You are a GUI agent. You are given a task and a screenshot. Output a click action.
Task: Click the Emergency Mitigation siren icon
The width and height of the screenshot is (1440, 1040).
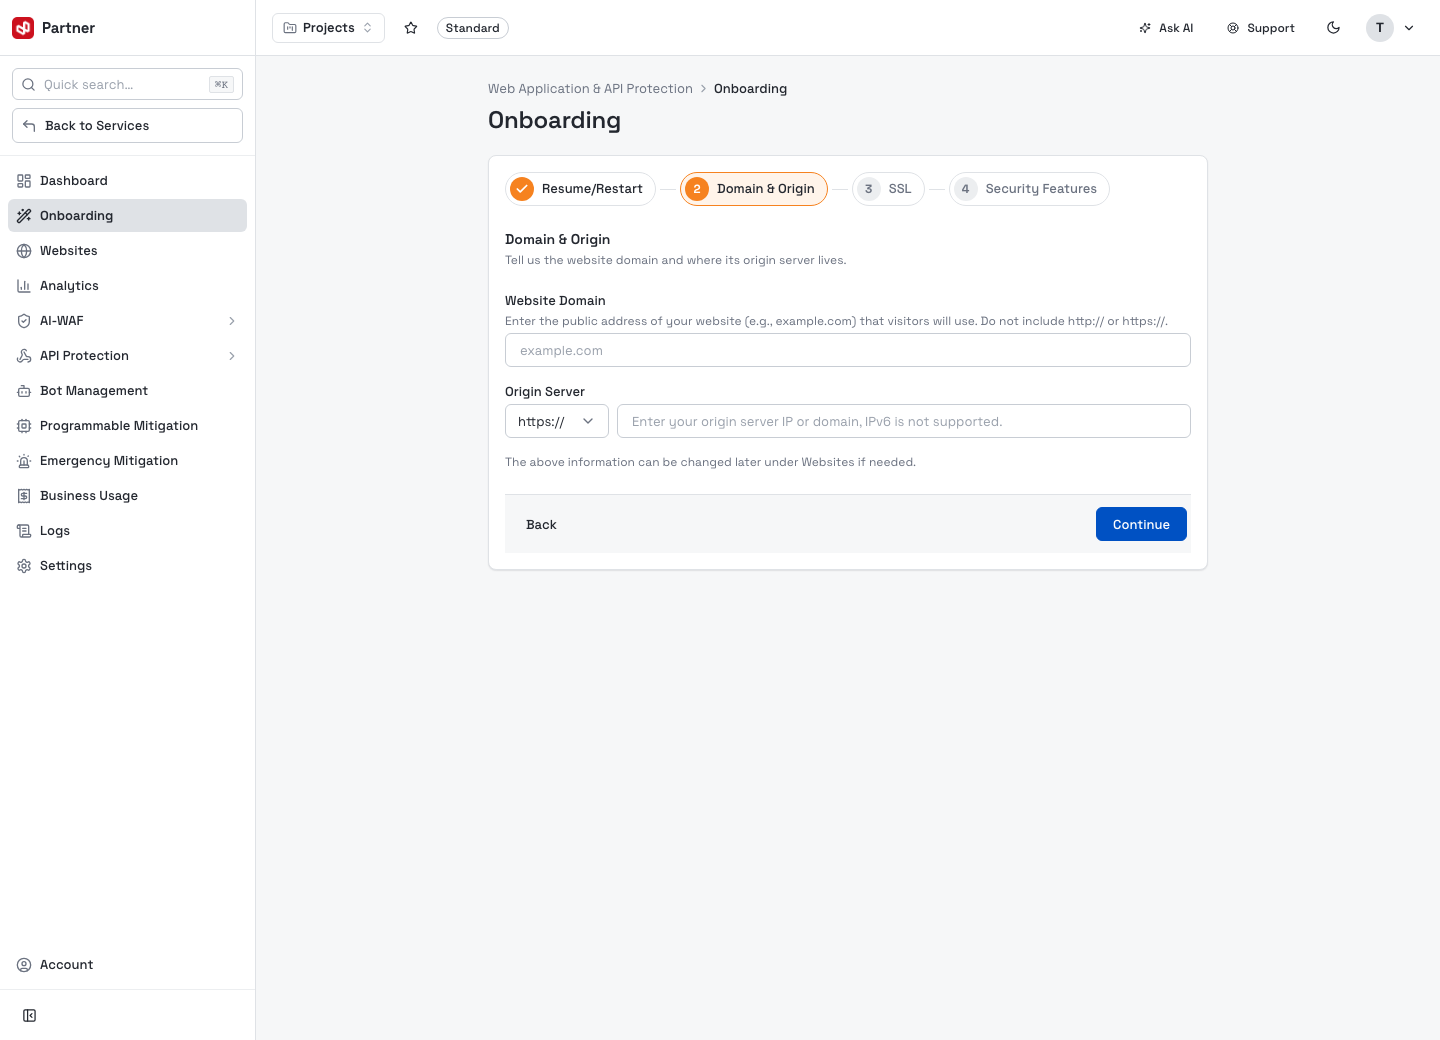point(24,461)
